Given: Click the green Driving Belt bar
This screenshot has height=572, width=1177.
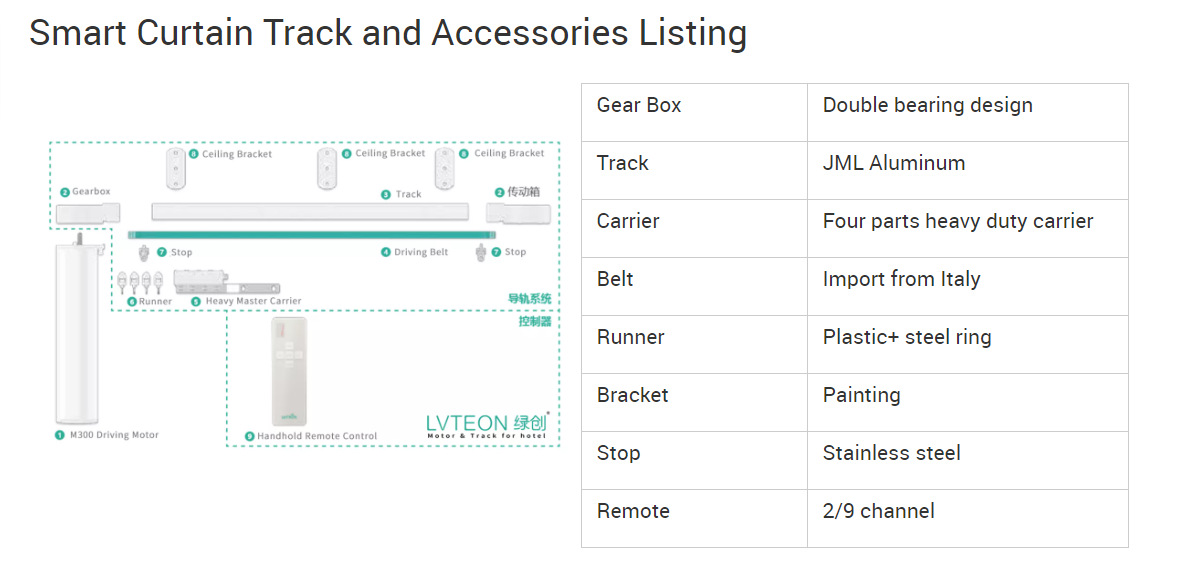Looking at the screenshot, I should tap(311, 235).
